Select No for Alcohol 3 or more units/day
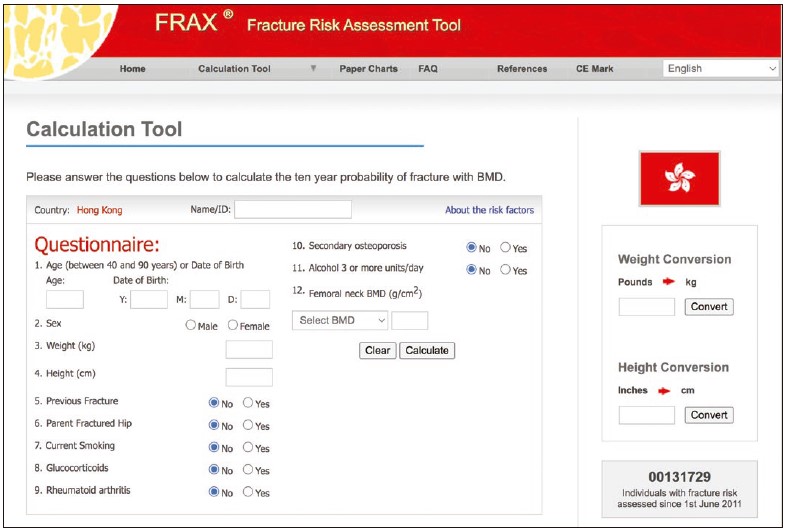 [x=471, y=270]
